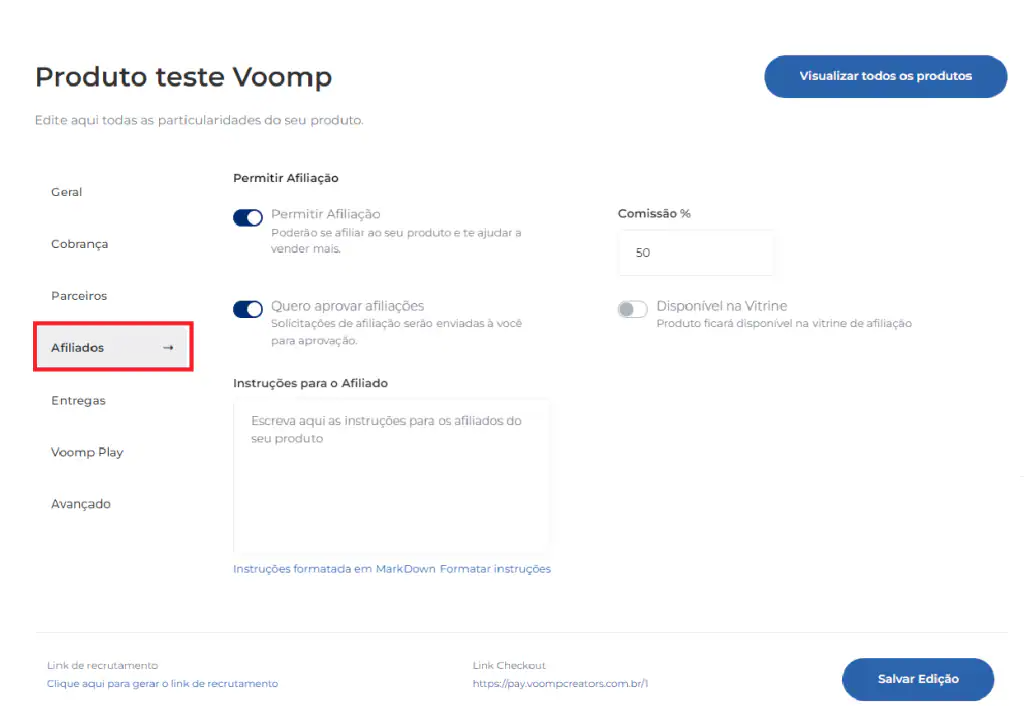The image size is (1024, 706).
Task: Save changes with Salvar Edição
Action: tap(918, 679)
